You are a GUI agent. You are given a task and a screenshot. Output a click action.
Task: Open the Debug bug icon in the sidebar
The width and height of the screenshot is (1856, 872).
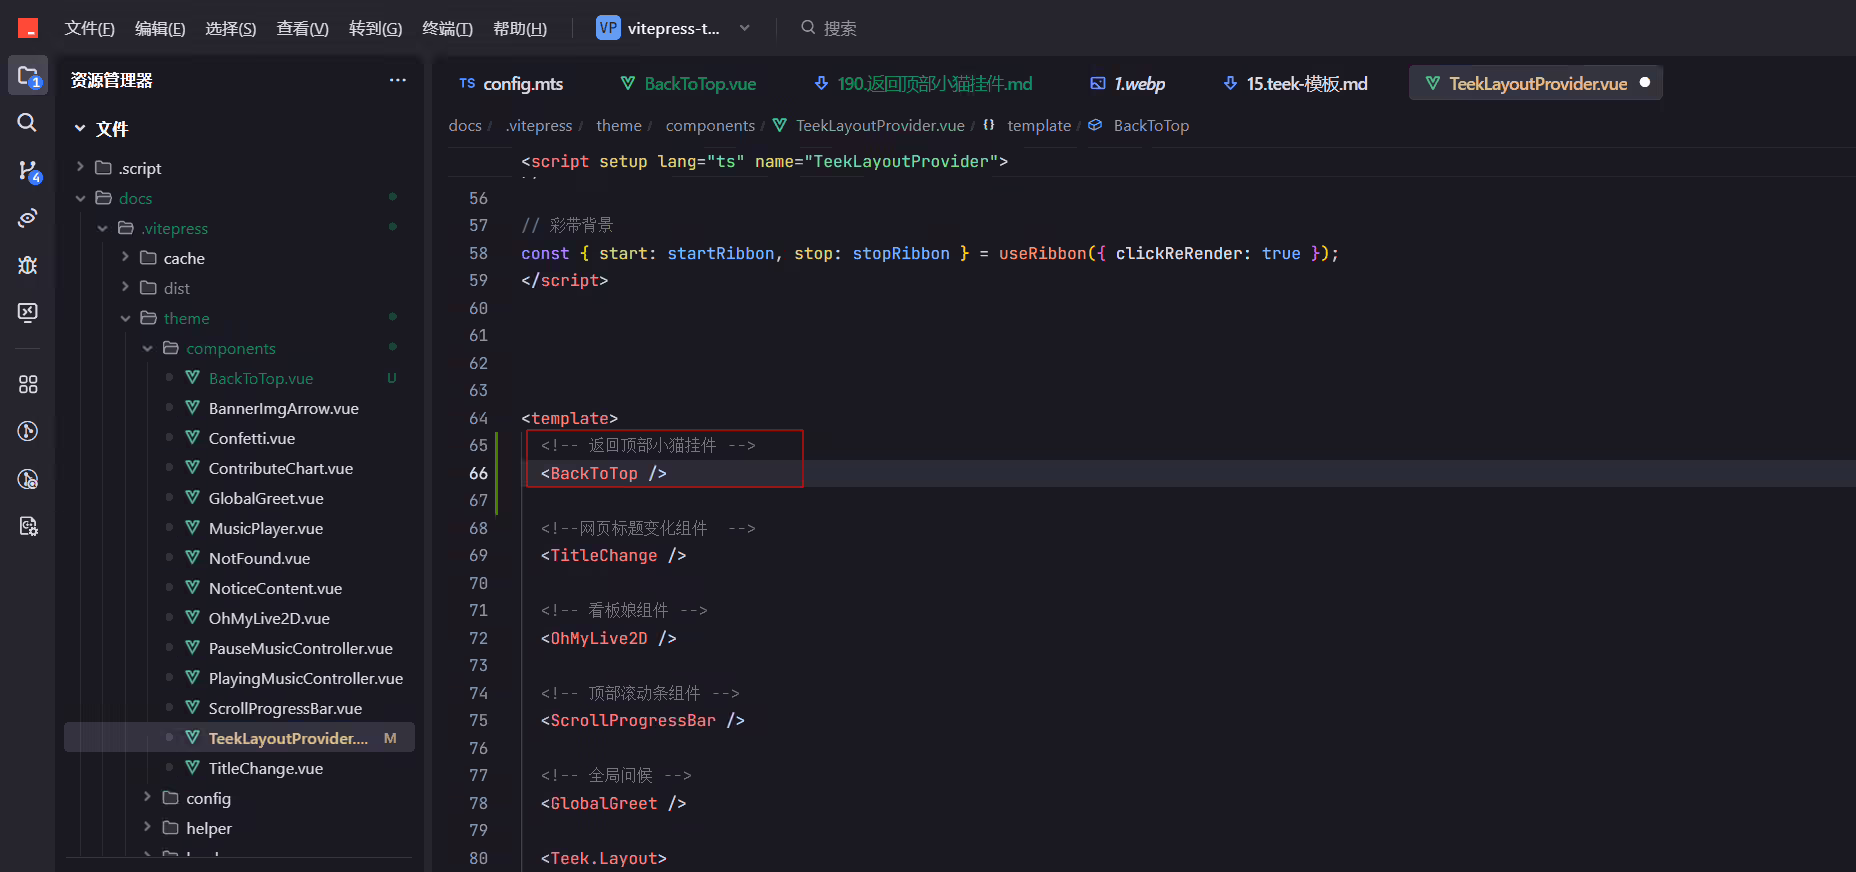point(27,265)
